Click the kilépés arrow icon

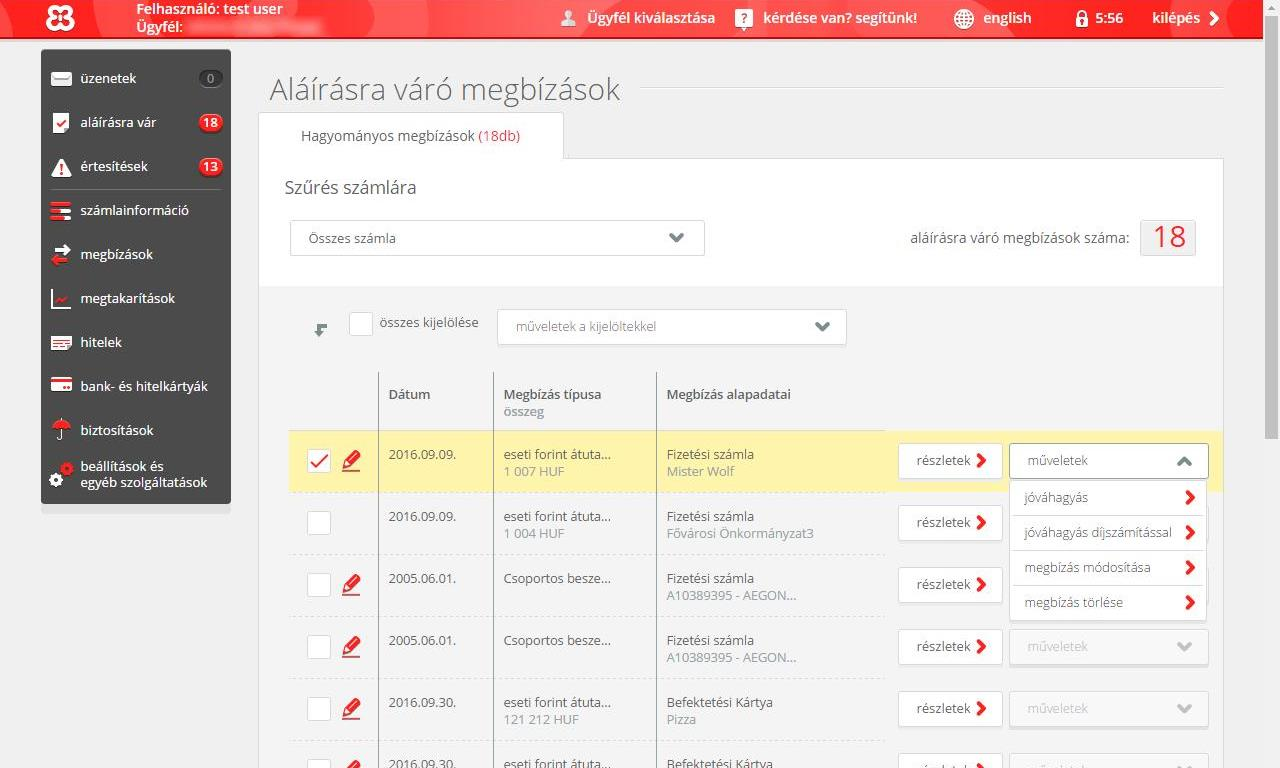(1214, 18)
